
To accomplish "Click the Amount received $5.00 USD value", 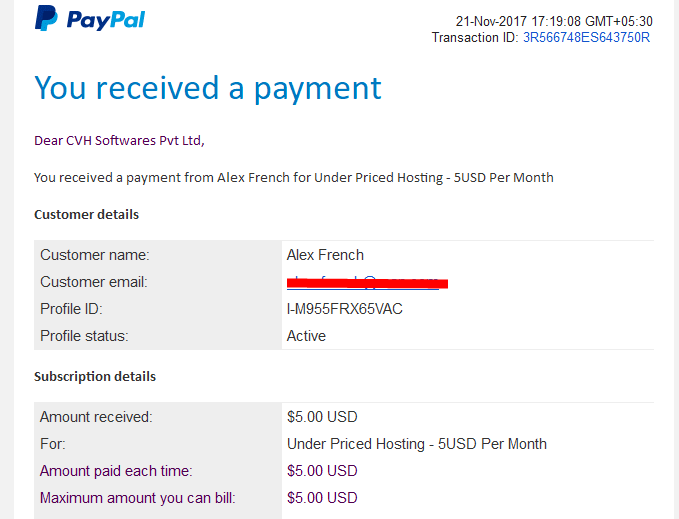I will pyautogui.click(x=322, y=417).
